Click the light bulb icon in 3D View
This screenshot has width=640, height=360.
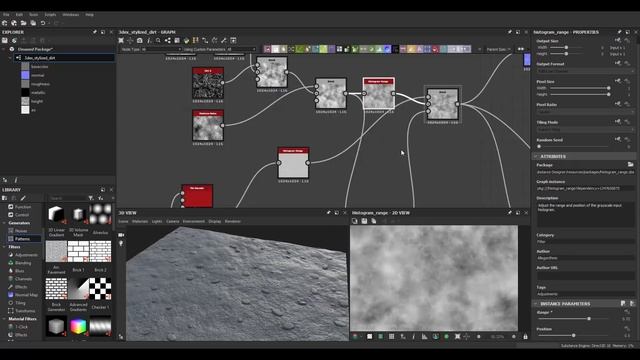[x=121, y=243]
